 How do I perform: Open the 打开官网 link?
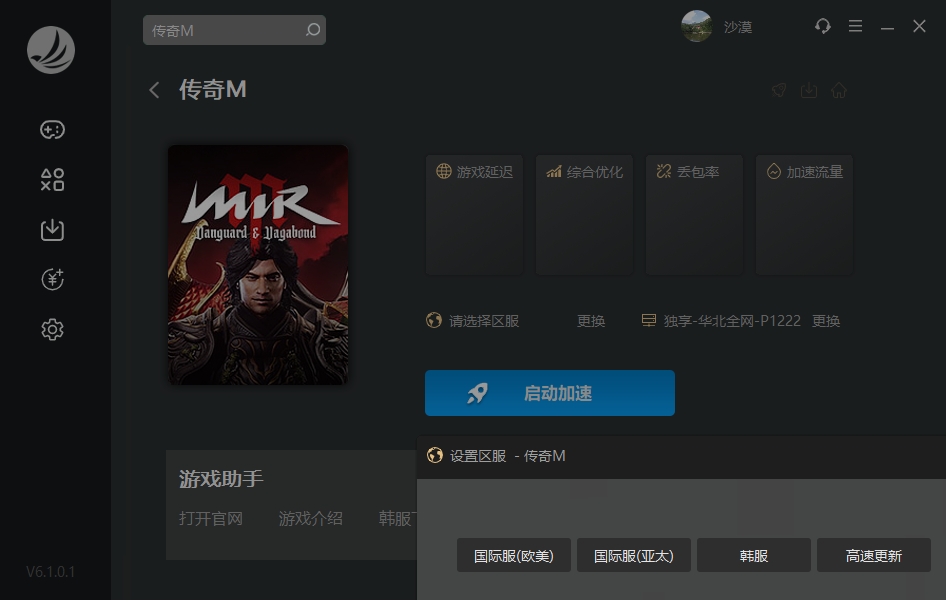coord(211,518)
